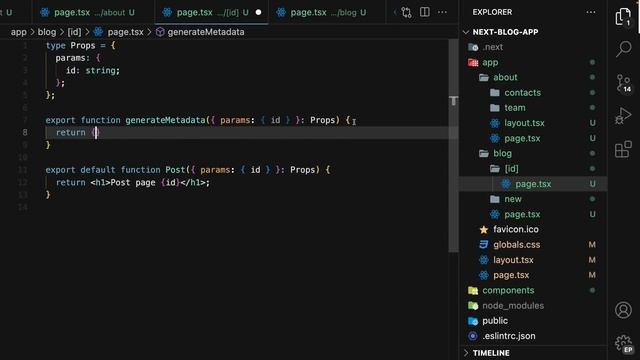Open Explorer view in activity bar
The height and width of the screenshot is (360, 640).
(623, 17)
